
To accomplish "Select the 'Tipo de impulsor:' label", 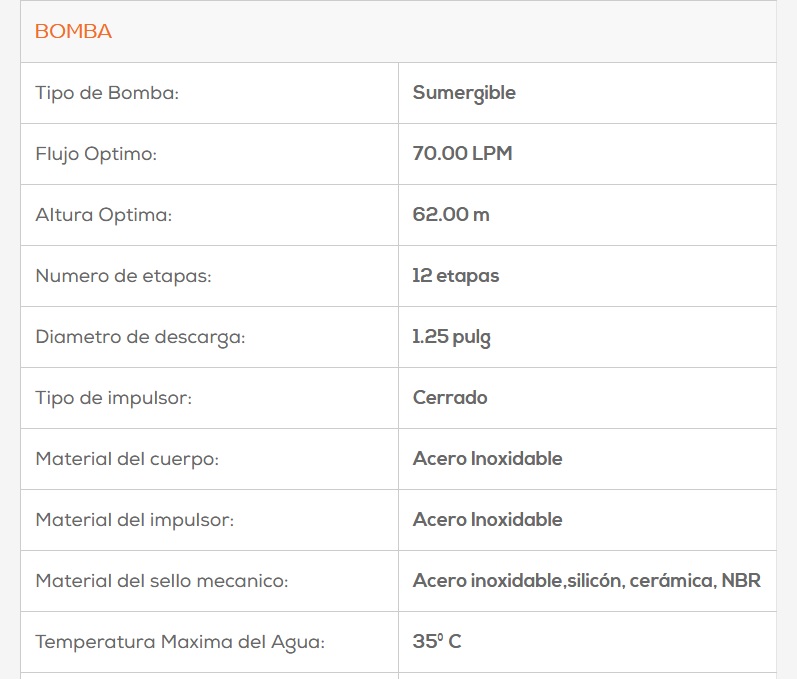I will tap(113, 398).
